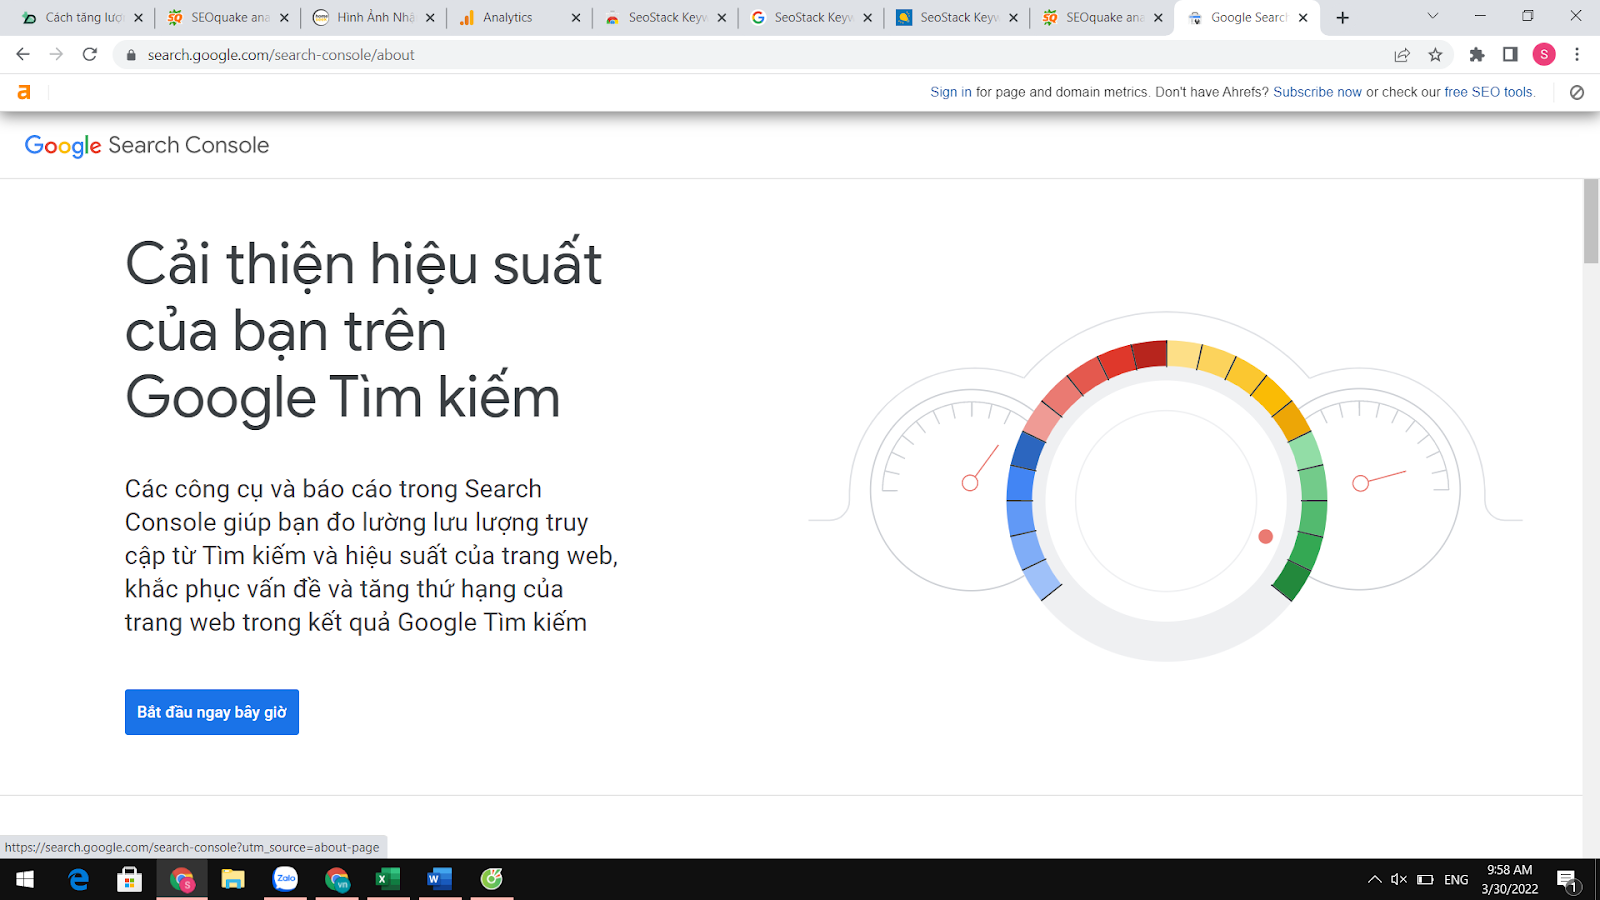Close the Google Search Console tab
This screenshot has height=900, width=1600.
(1303, 17)
